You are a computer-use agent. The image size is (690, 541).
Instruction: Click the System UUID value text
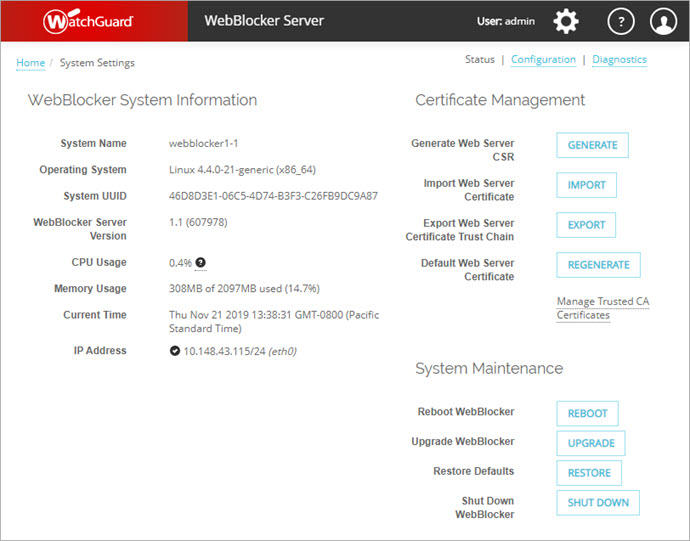pos(273,196)
